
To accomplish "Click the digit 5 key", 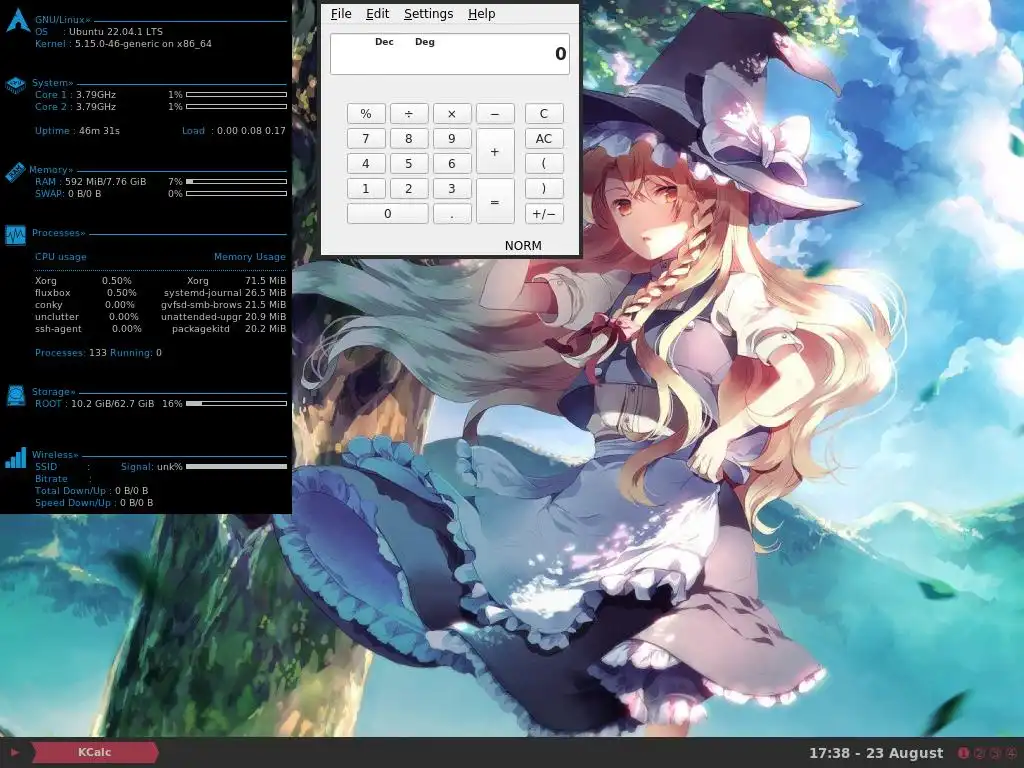I will (409, 163).
